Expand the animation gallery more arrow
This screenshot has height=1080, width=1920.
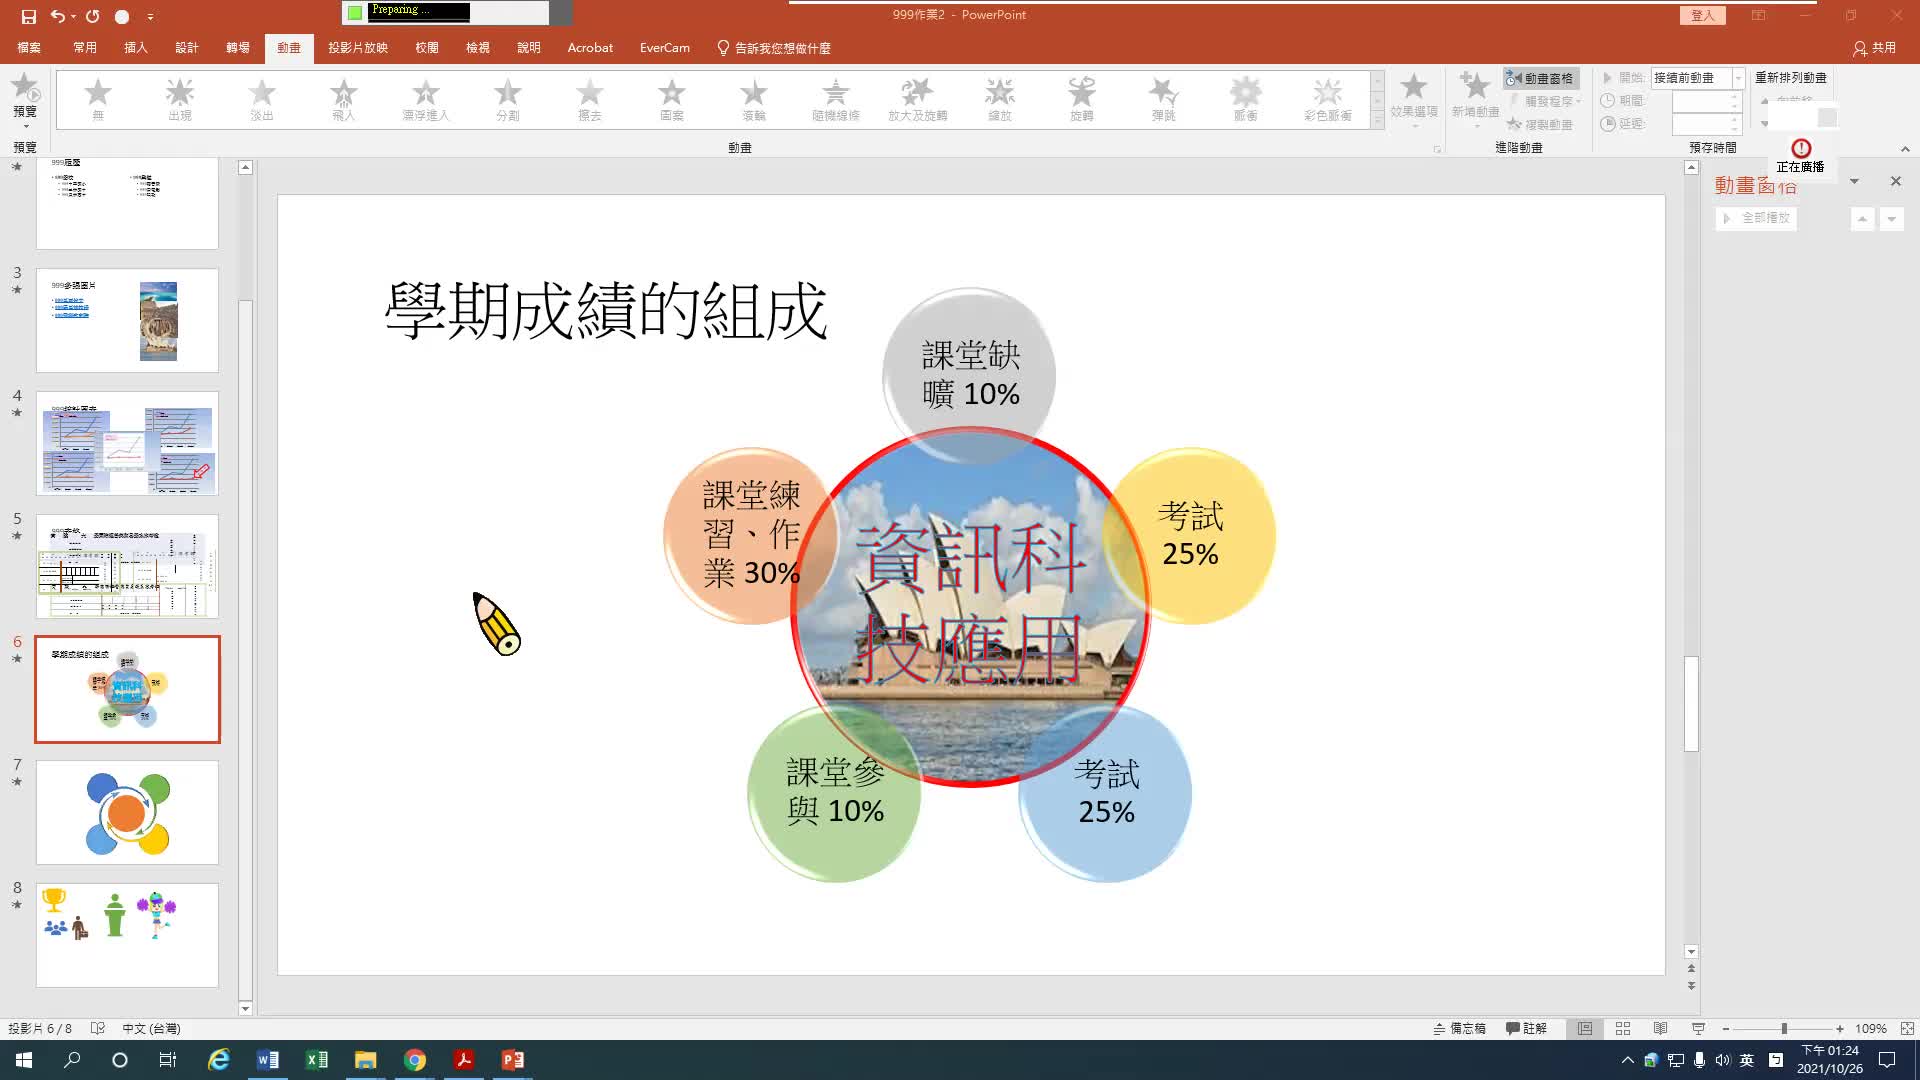1377,120
